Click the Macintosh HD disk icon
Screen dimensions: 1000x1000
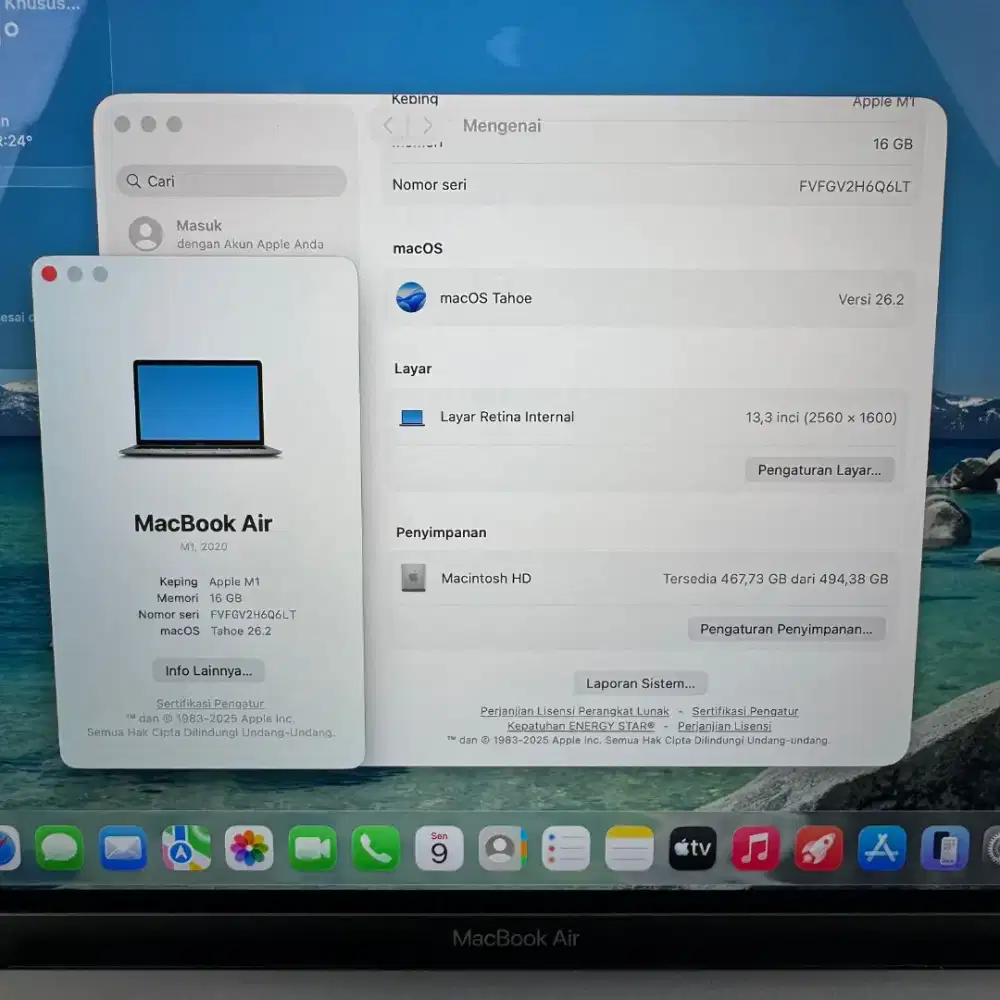coord(414,578)
